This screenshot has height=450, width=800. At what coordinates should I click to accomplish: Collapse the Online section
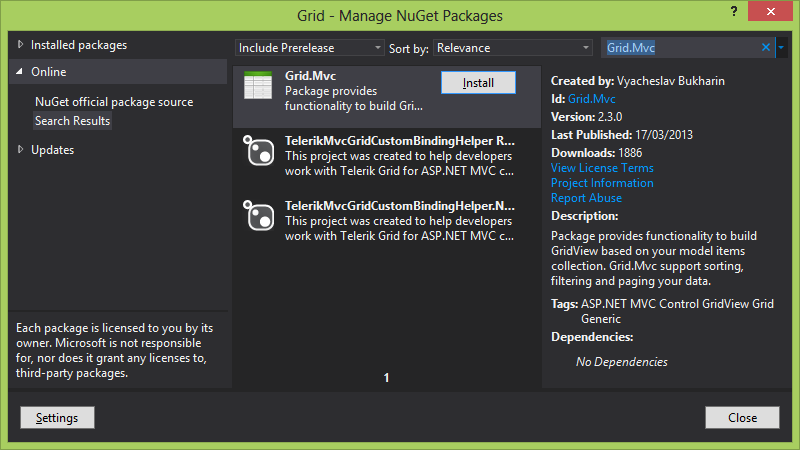click(21, 72)
